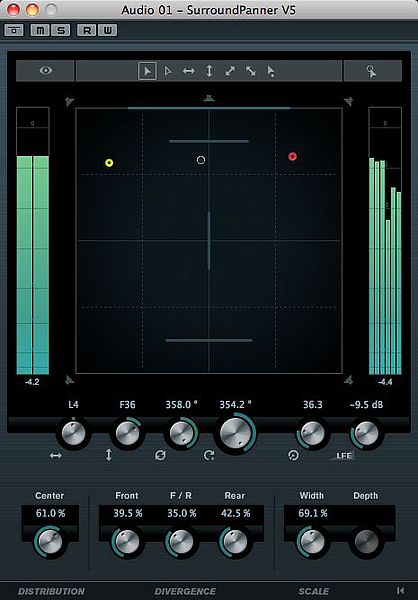The width and height of the screenshot is (418, 600).
Task: Click the SCALE section label
Action: pyautogui.click(x=314, y=591)
